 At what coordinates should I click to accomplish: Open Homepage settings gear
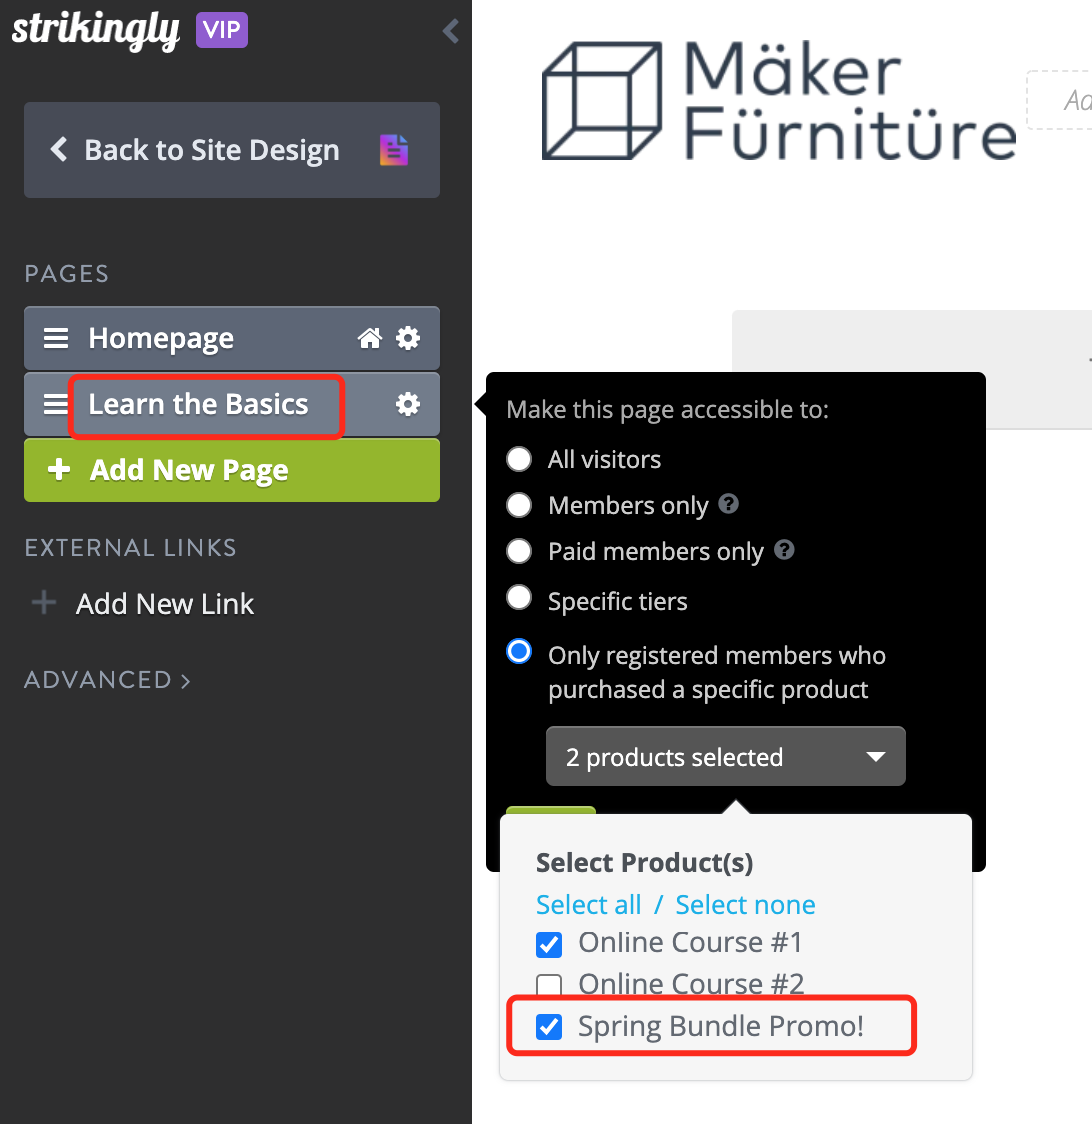point(408,338)
